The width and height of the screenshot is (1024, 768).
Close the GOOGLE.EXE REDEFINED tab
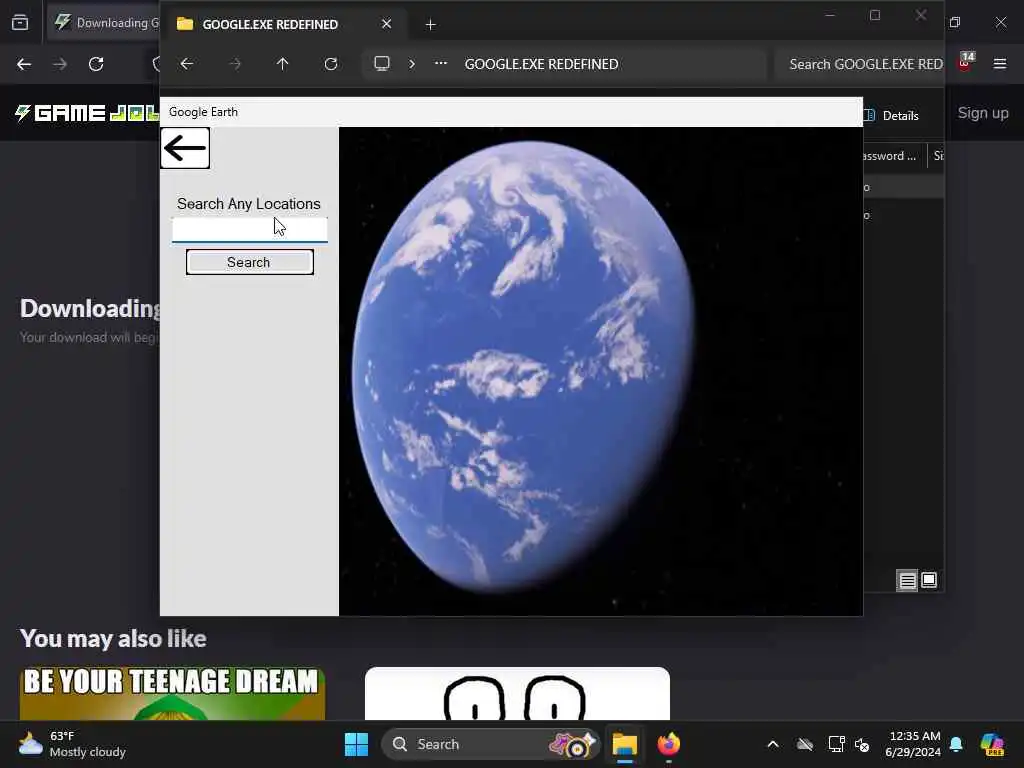387,24
